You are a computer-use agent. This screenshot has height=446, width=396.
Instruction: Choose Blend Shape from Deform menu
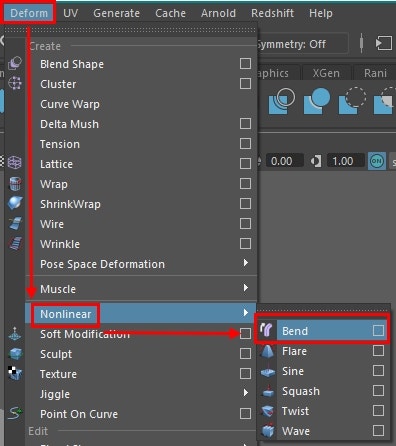72,64
